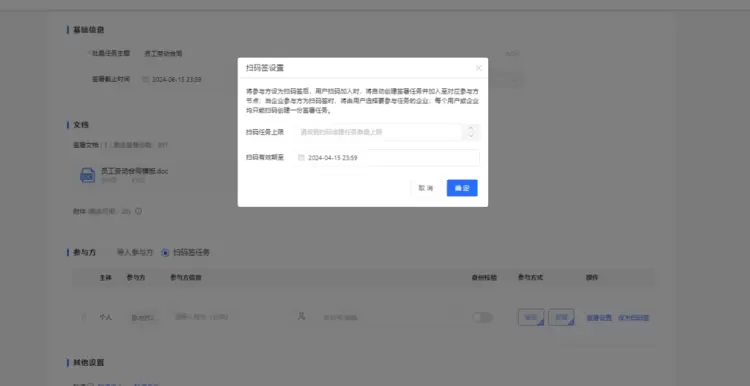Increase 扫码任务上限 with the up arrow
Screen dimensions: 750x386
click(x=471, y=128)
